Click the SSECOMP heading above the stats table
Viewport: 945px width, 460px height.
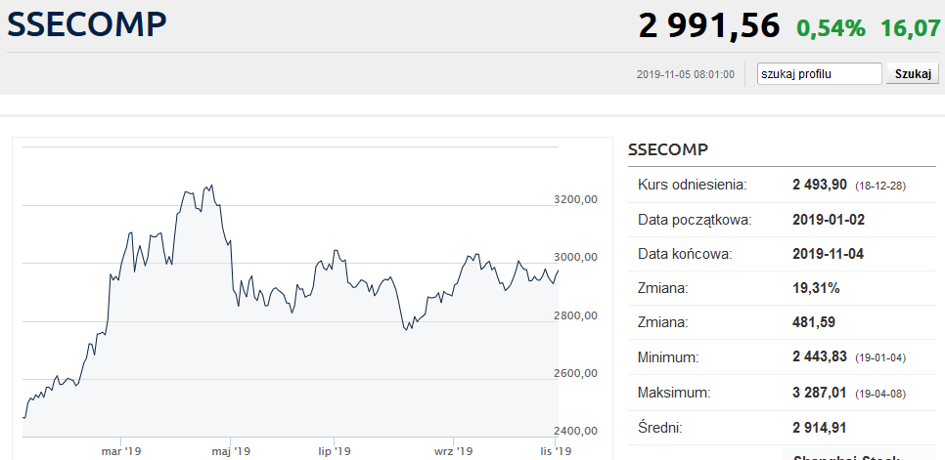pyautogui.click(x=668, y=150)
